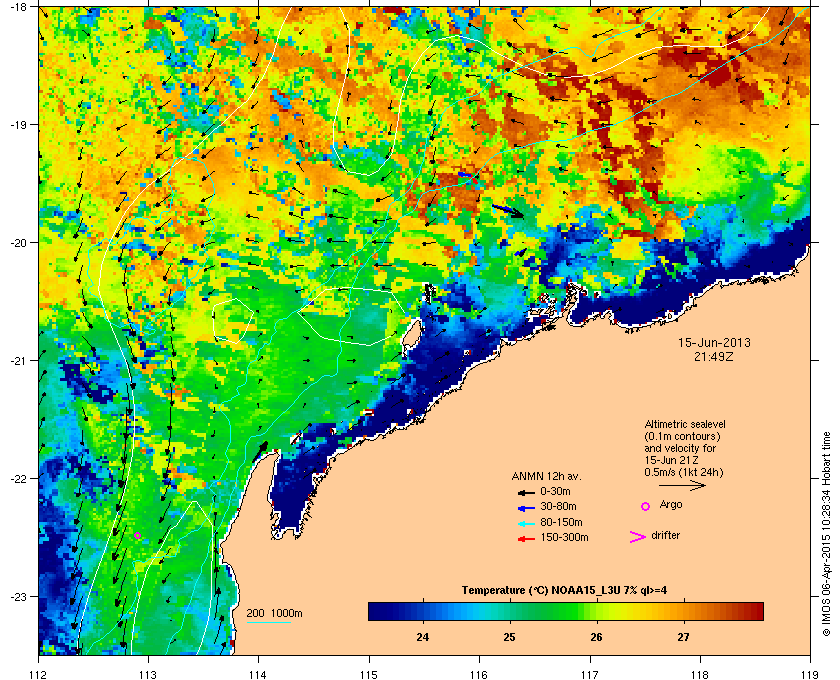Click latitude axis label -21
Image resolution: width=840 pixels, height=680 pixels.
point(18,360)
